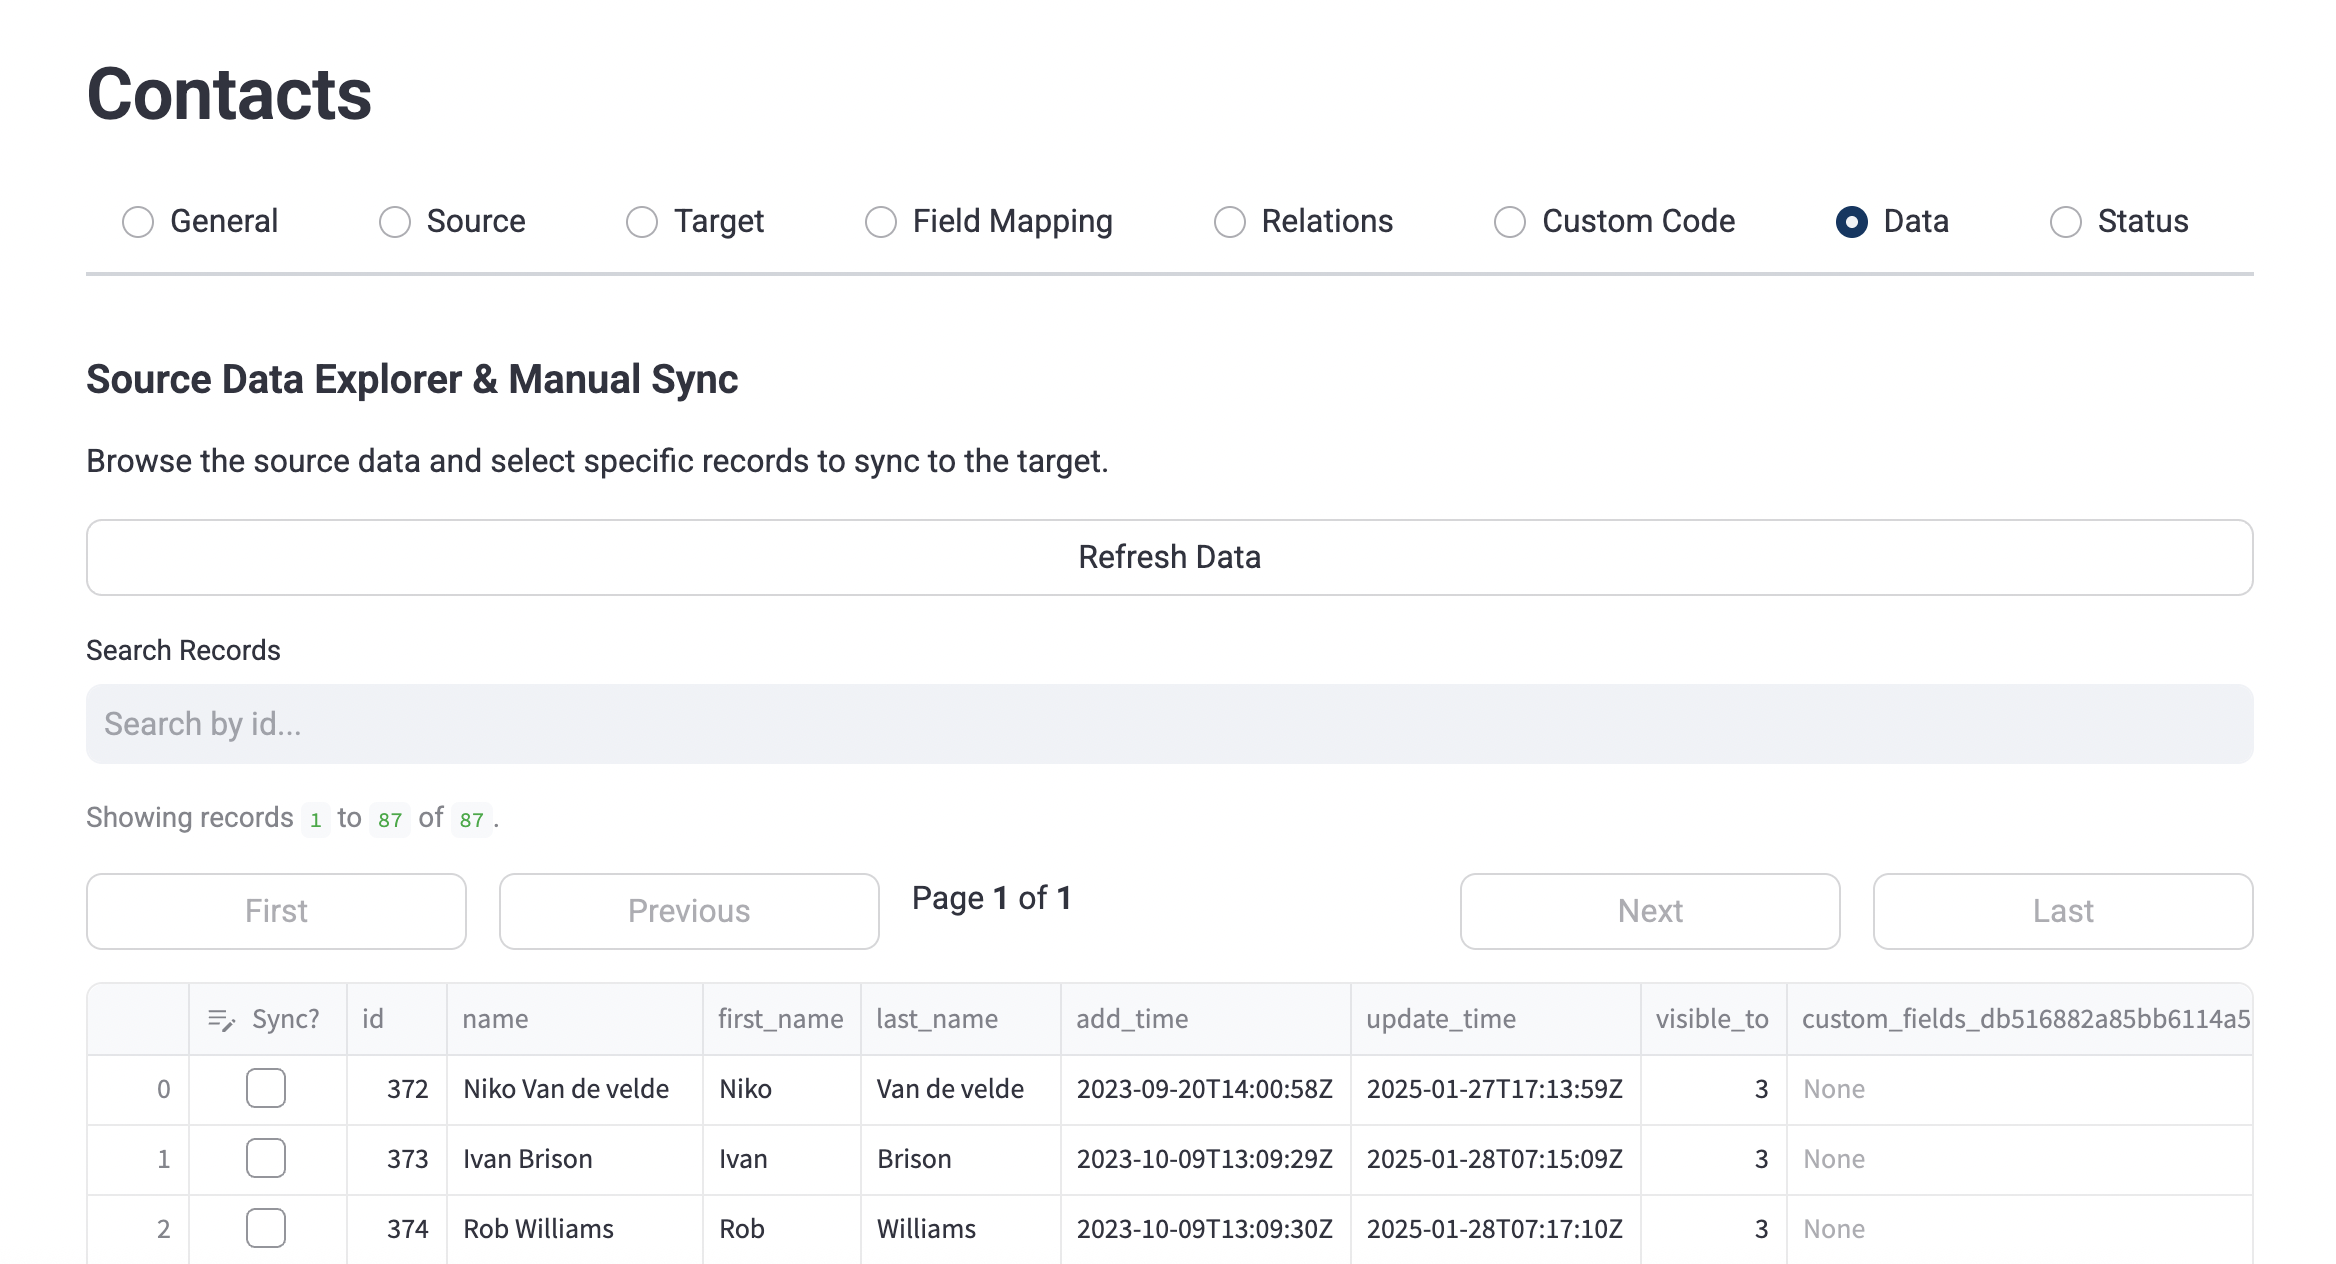Click the id cell 374
The height and width of the screenshot is (1264, 2336).
(x=396, y=1229)
